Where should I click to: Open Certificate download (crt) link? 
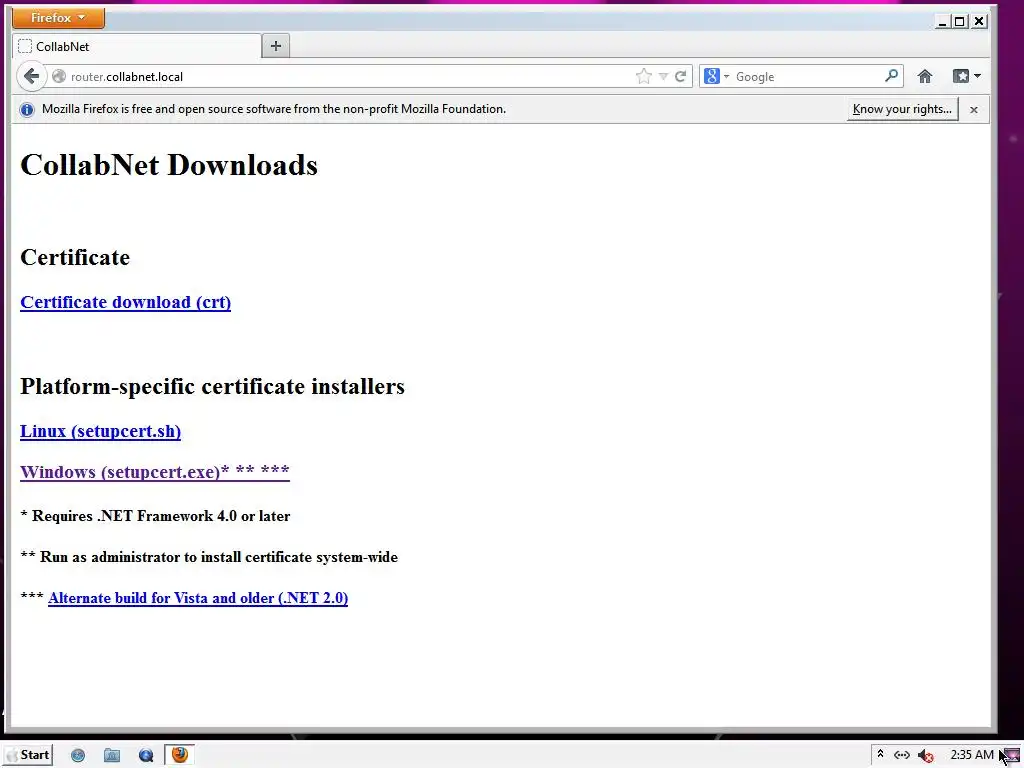pyautogui.click(x=125, y=302)
